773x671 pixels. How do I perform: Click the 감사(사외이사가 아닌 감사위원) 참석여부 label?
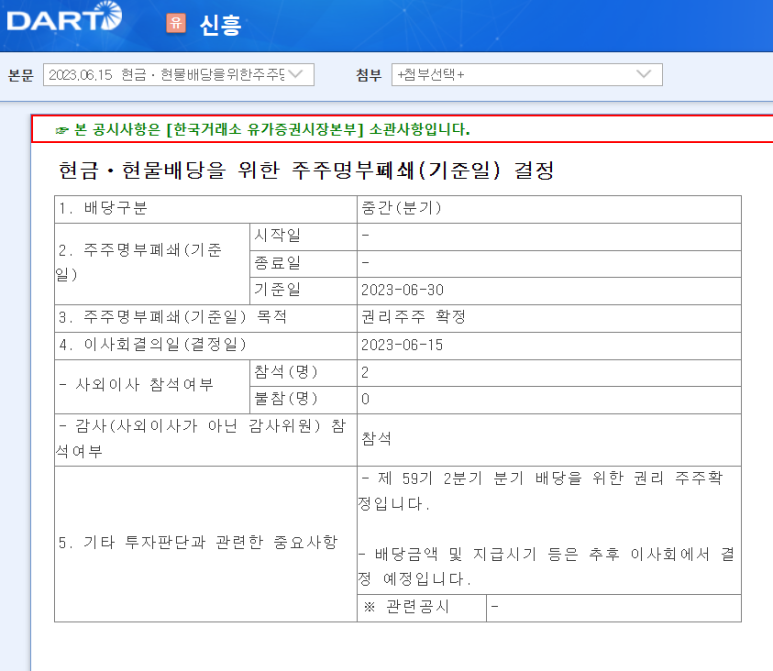(201, 438)
